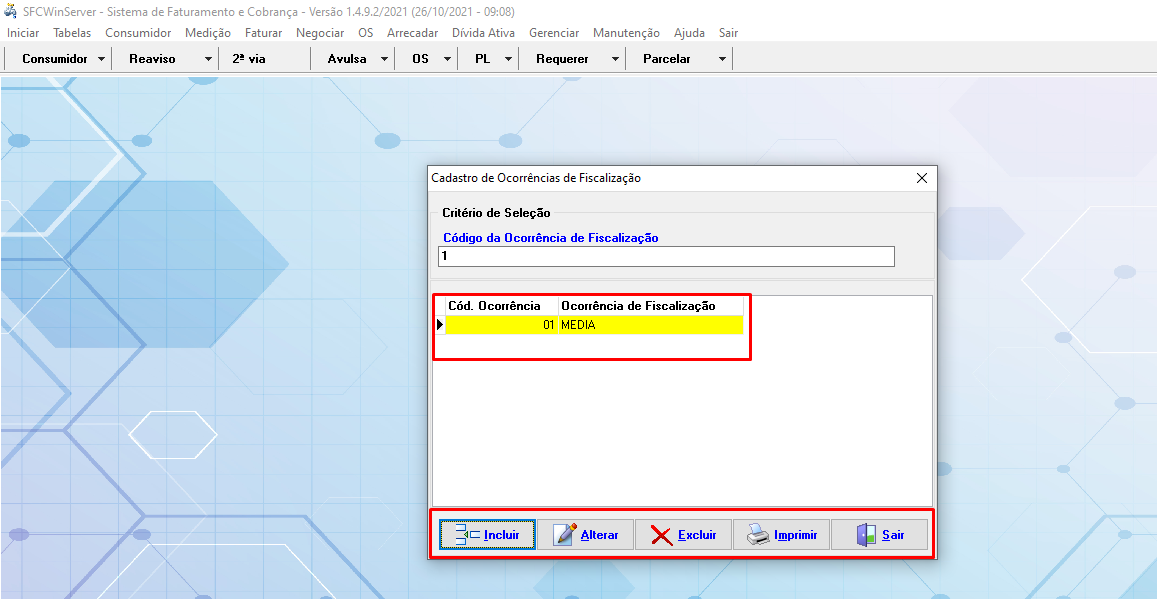The image size is (1157, 599).
Task: Open the Tabelas menu
Action: click(x=71, y=32)
